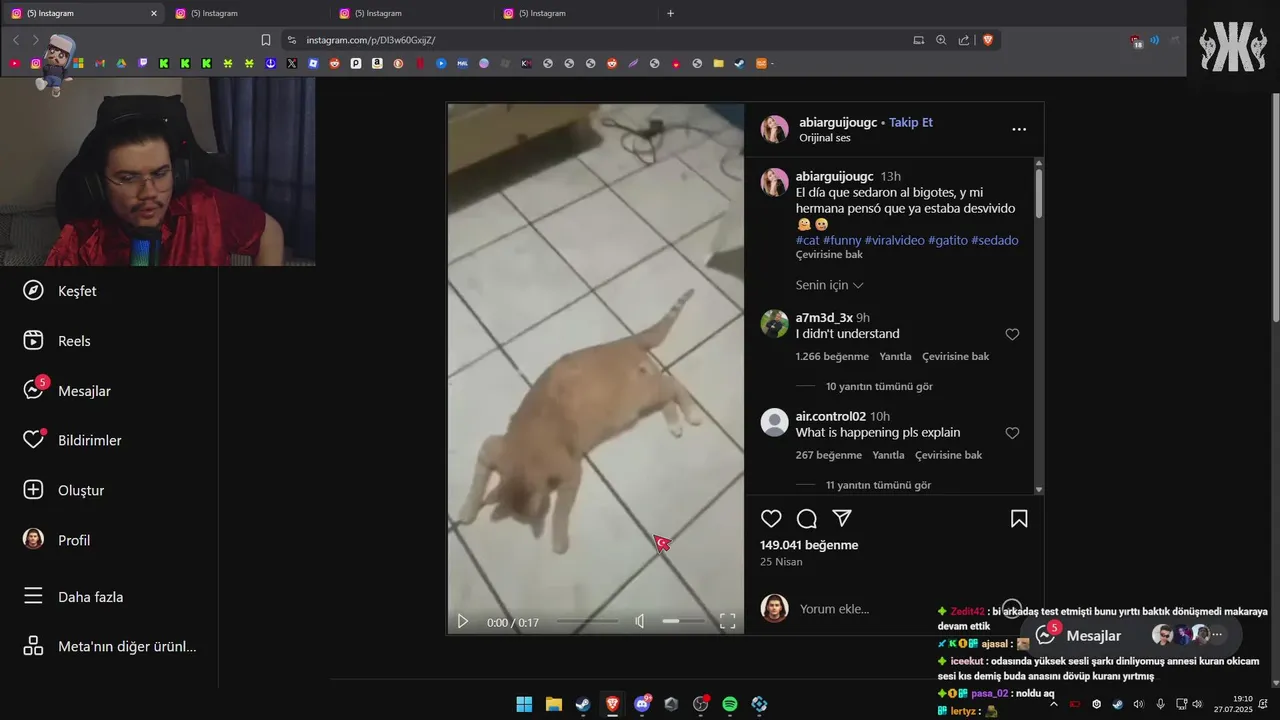Click the share icon in address bar
1280x720 pixels.
click(964, 40)
